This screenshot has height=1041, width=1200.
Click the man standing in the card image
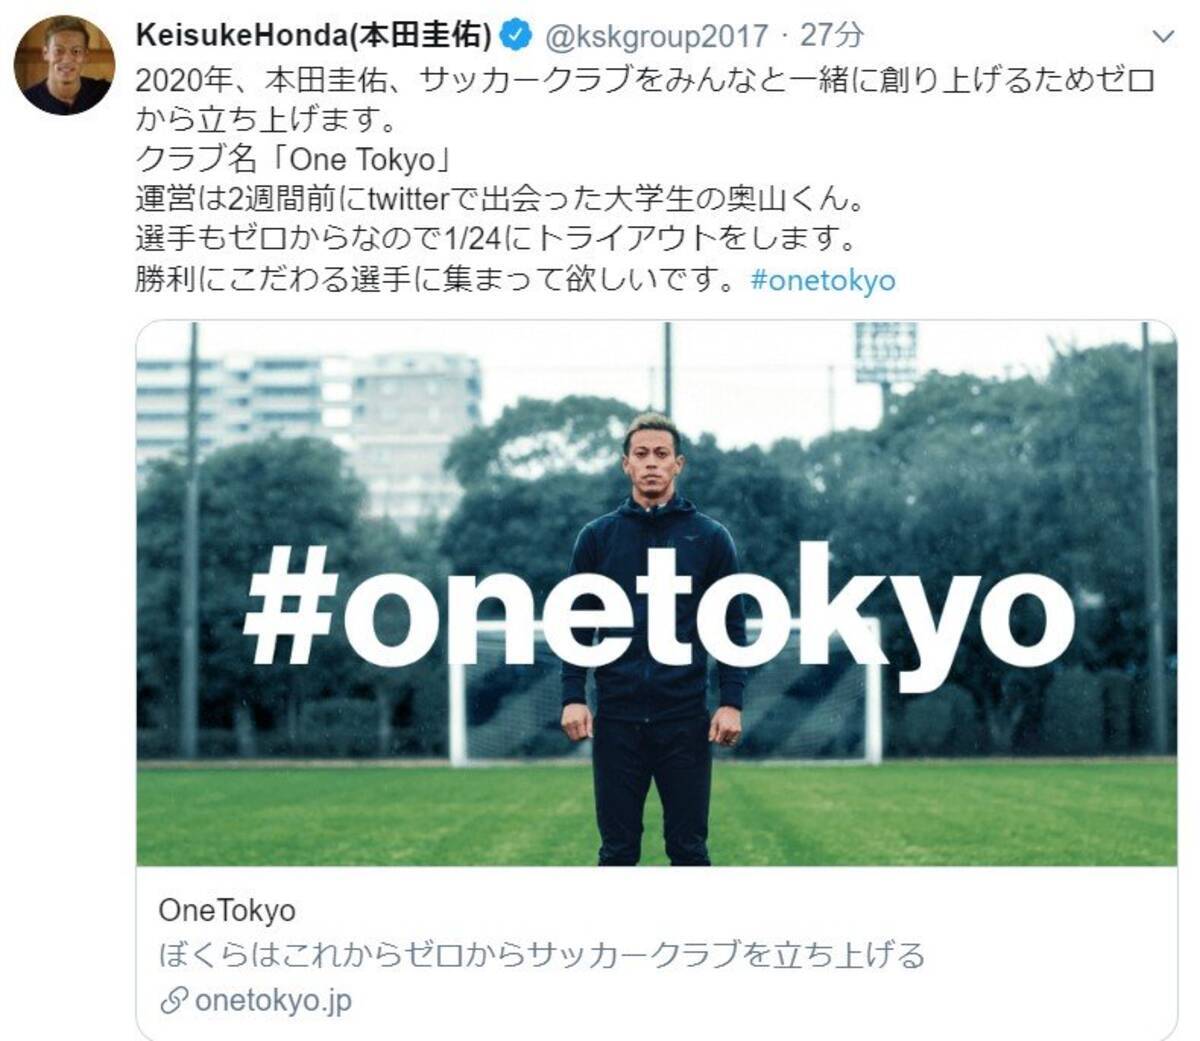(x=653, y=640)
